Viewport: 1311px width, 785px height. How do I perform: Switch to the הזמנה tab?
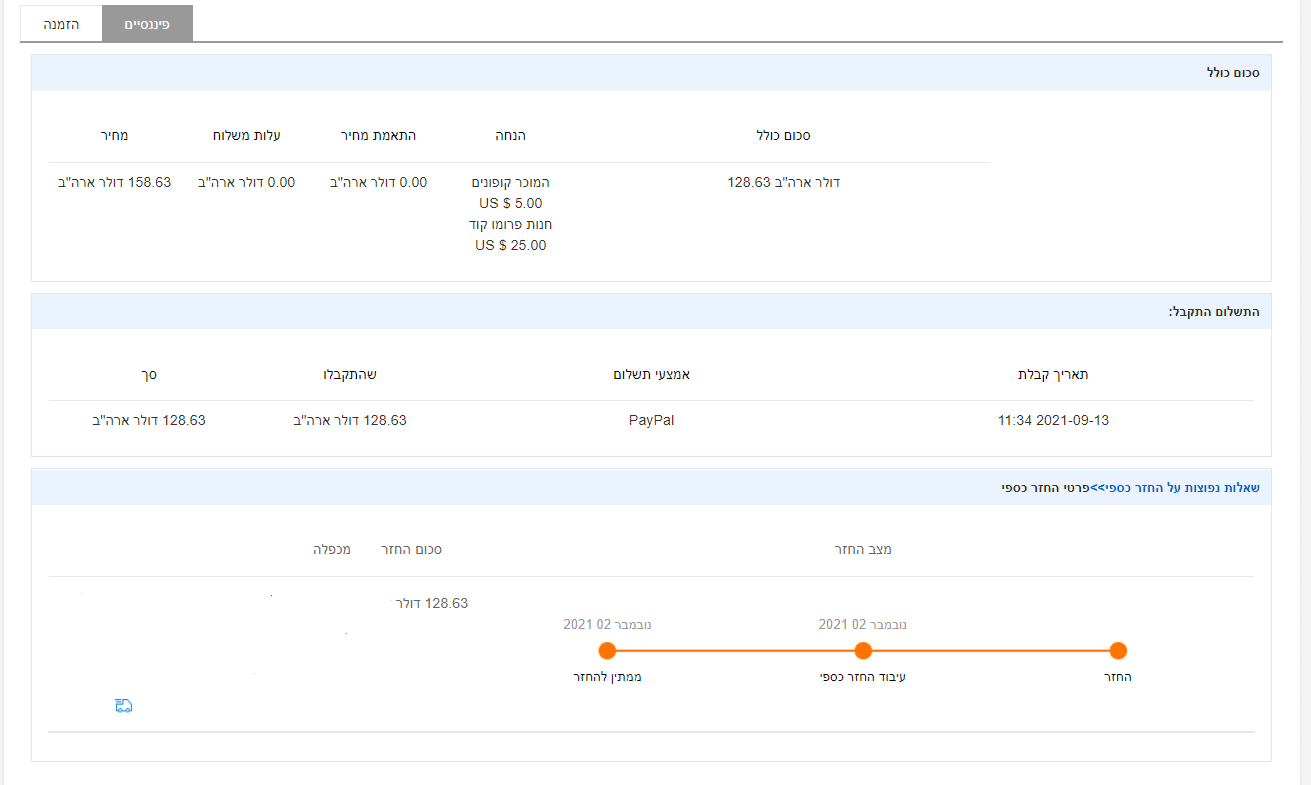[x=61, y=23]
